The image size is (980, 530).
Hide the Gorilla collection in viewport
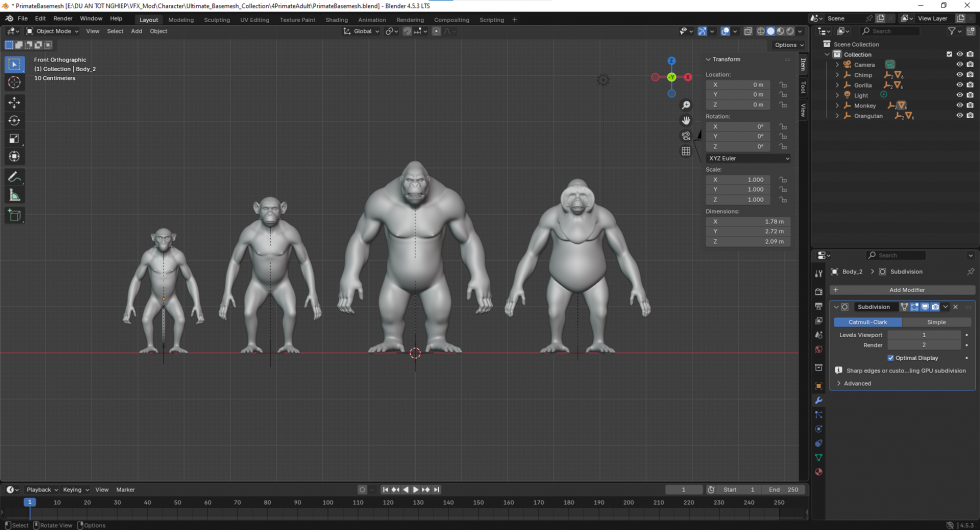coord(959,85)
